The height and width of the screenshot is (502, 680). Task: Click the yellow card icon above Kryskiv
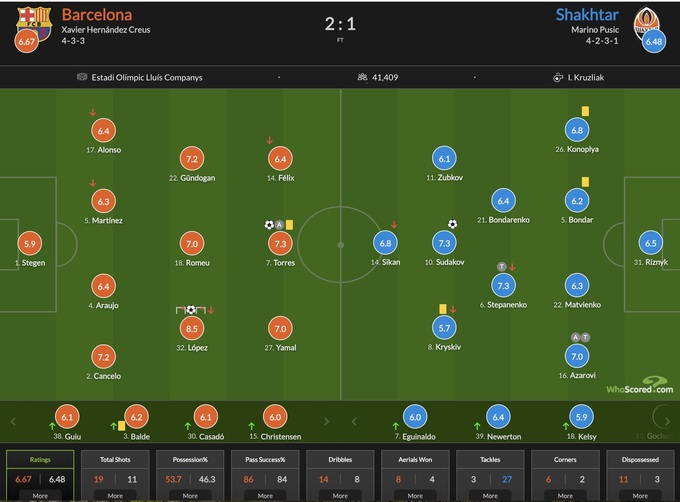441,309
